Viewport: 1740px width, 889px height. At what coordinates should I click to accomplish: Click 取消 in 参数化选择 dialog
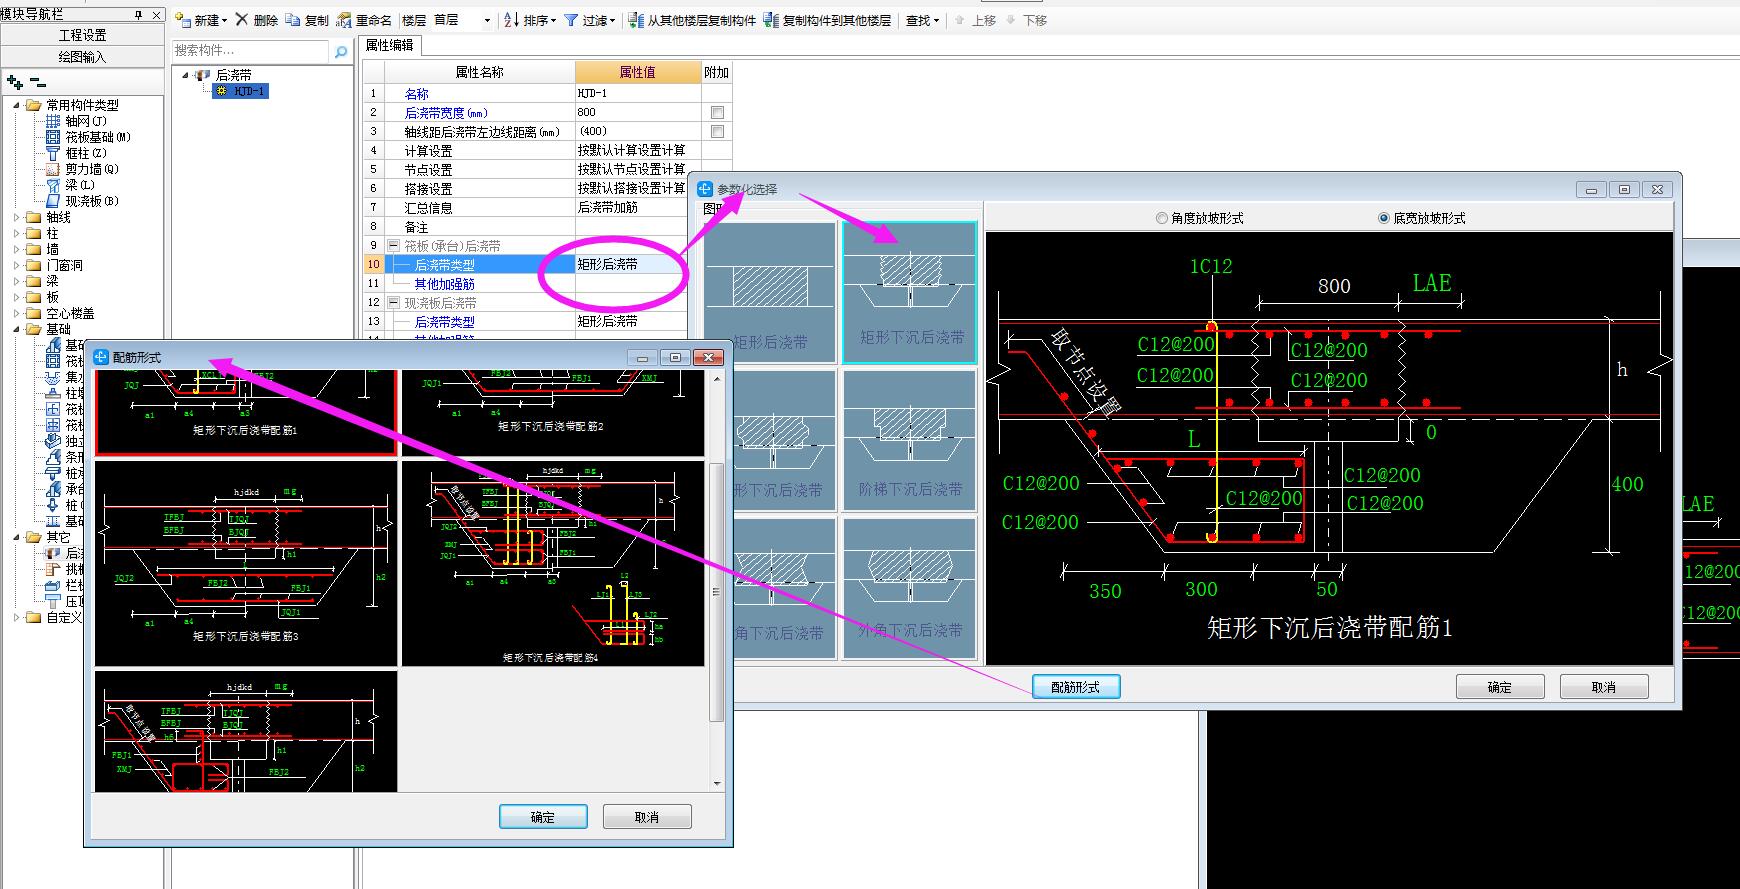(x=1604, y=687)
